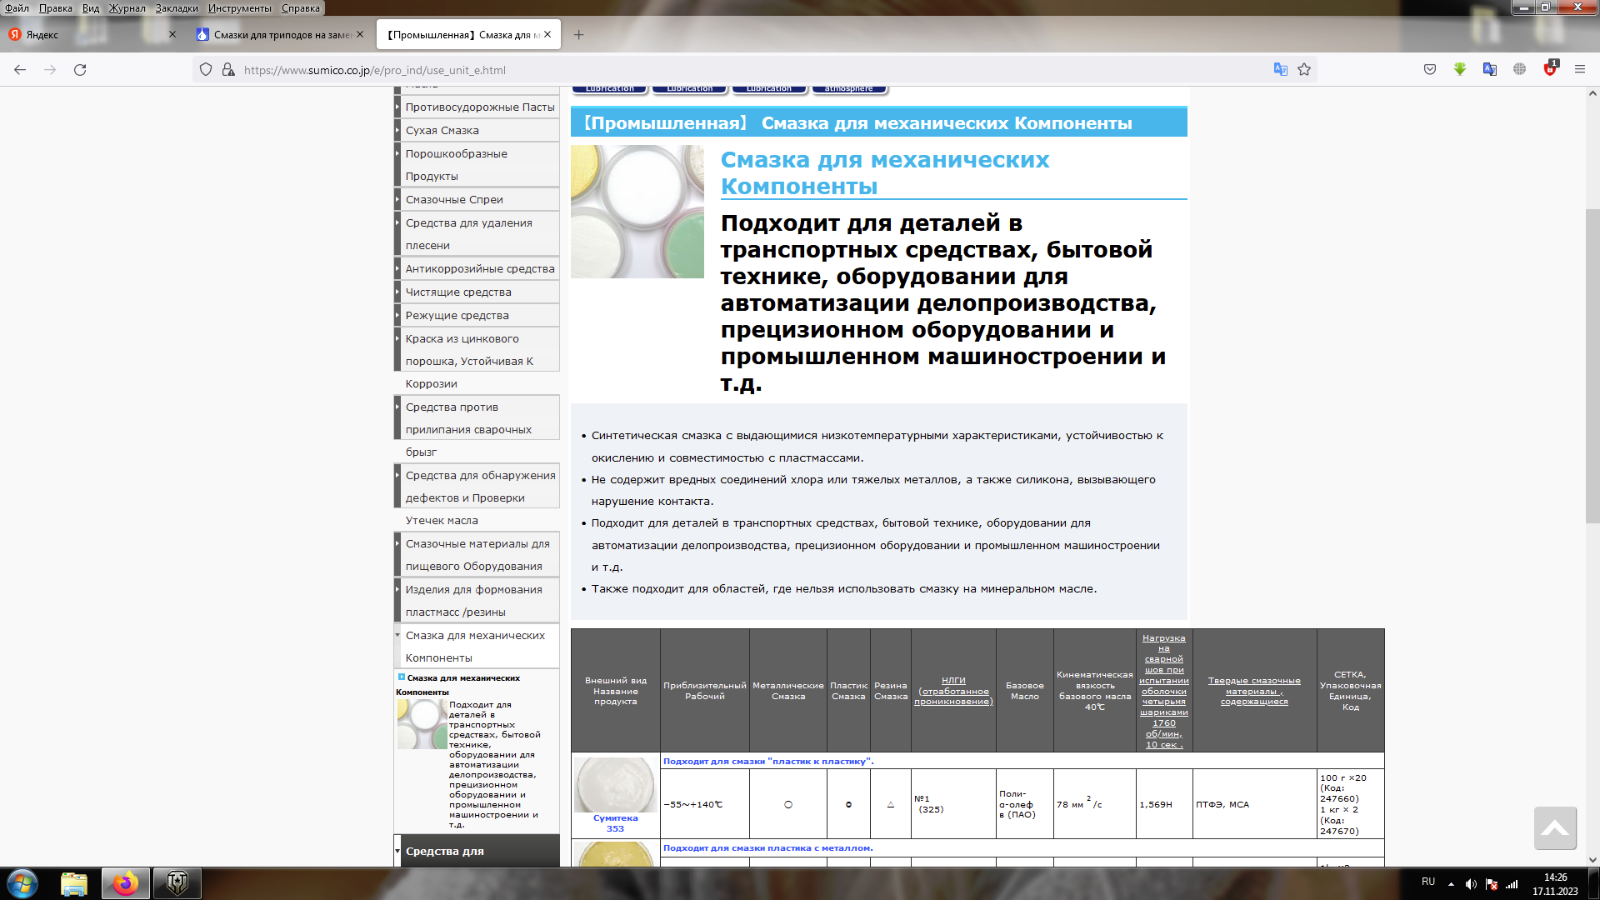The height and width of the screenshot is (900, 1600).
Task: Open the Инструменты menu
Action: [x=240, y=8]
